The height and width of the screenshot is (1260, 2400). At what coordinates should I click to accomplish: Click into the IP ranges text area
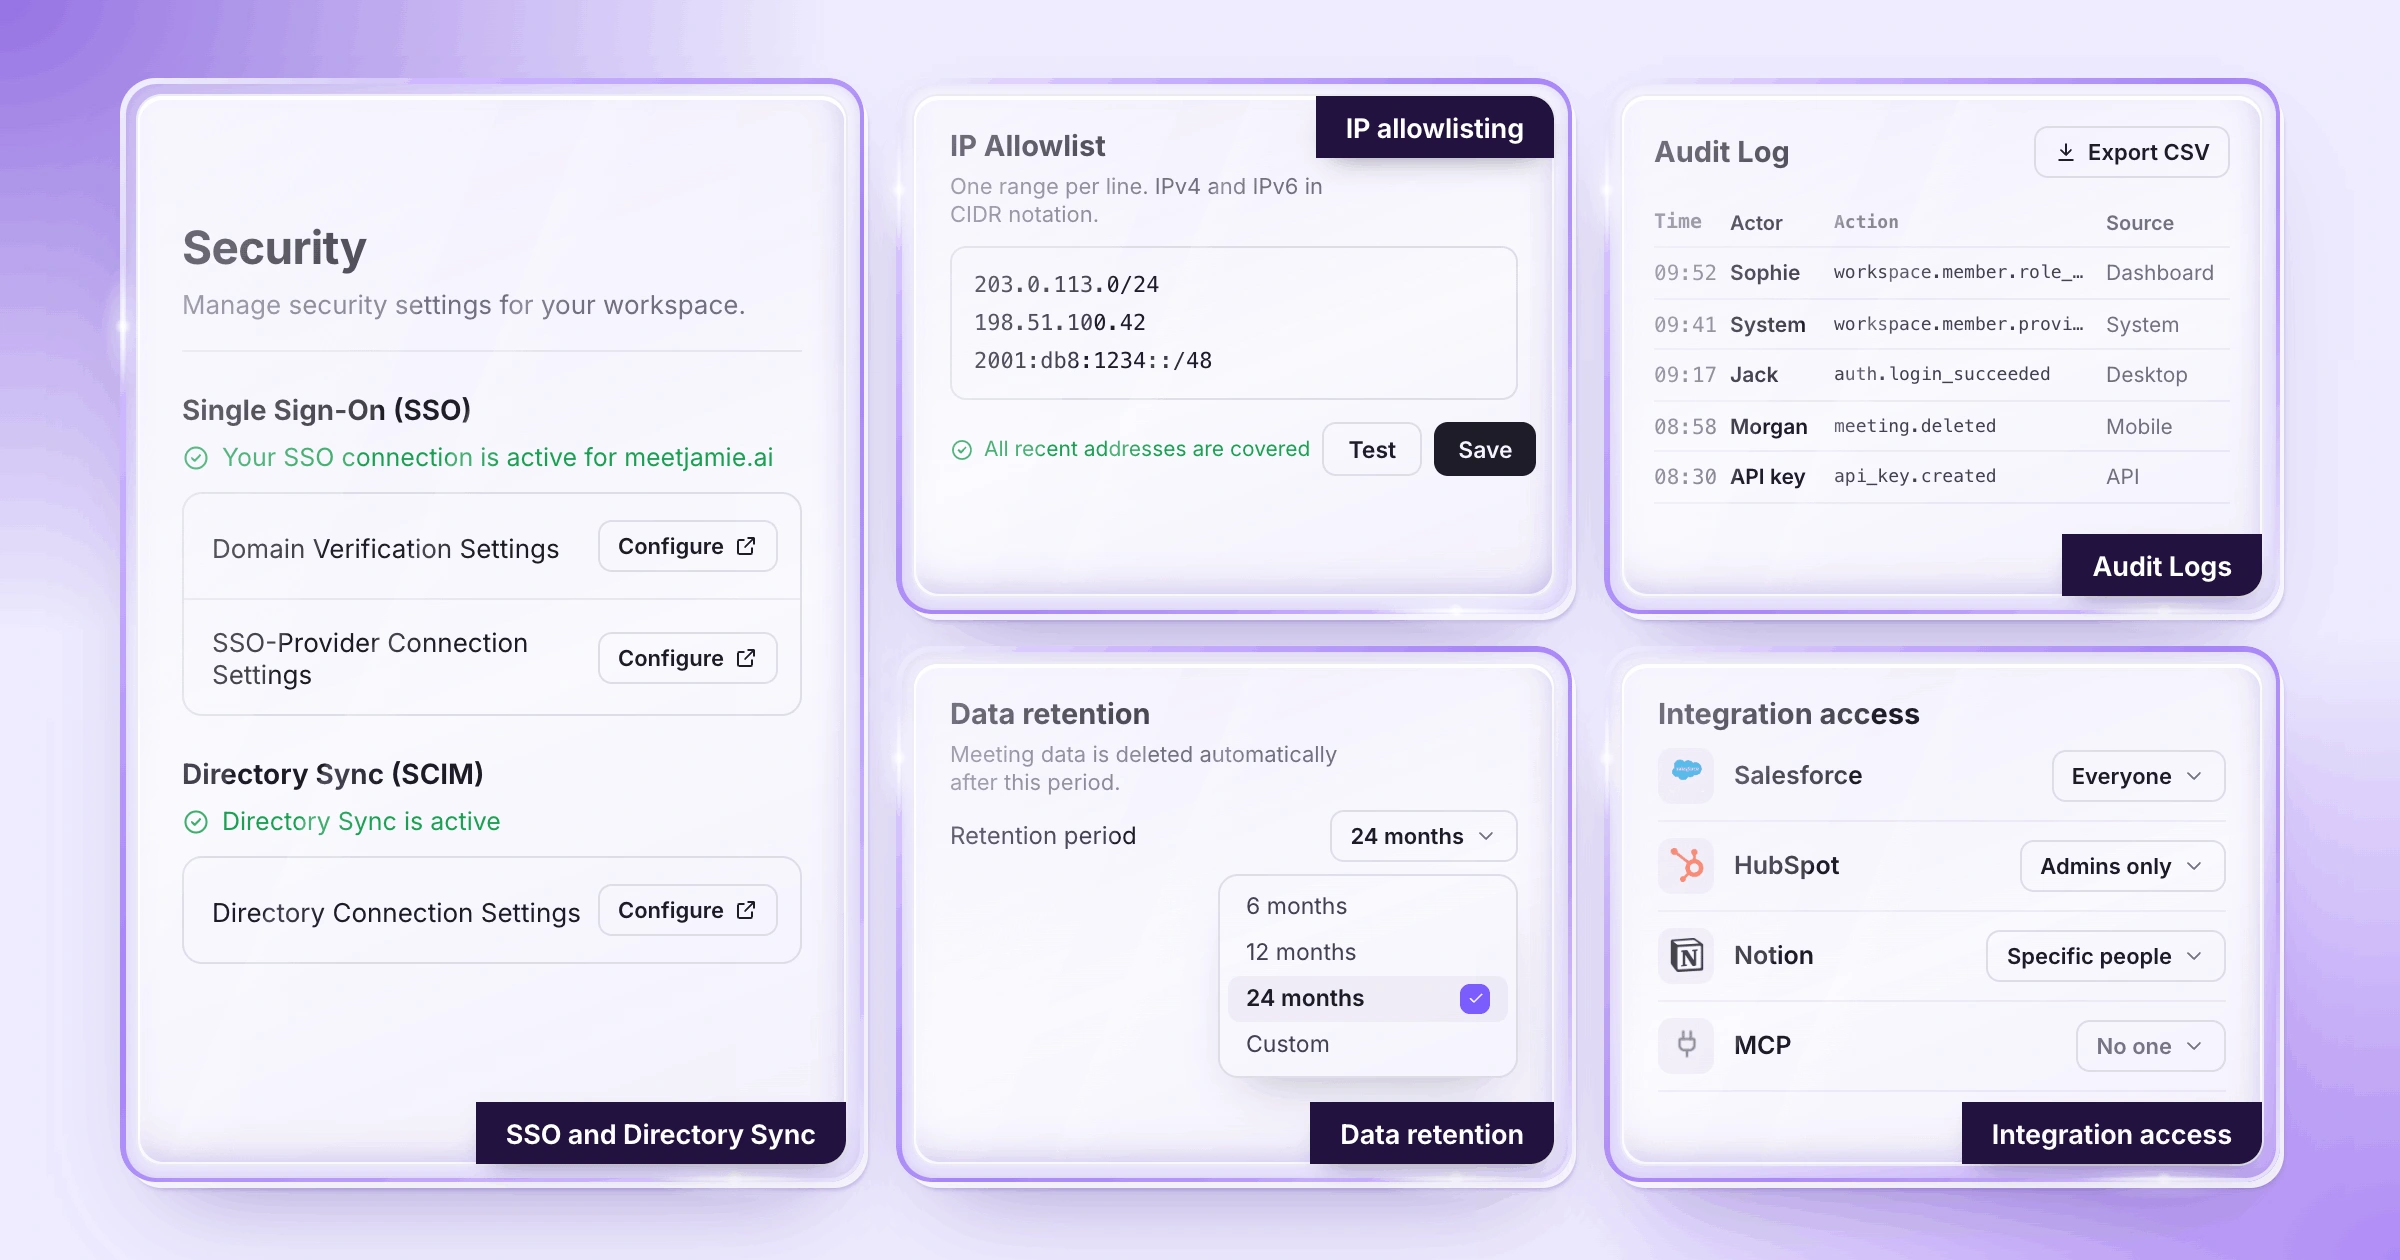tap(1233, 323)
